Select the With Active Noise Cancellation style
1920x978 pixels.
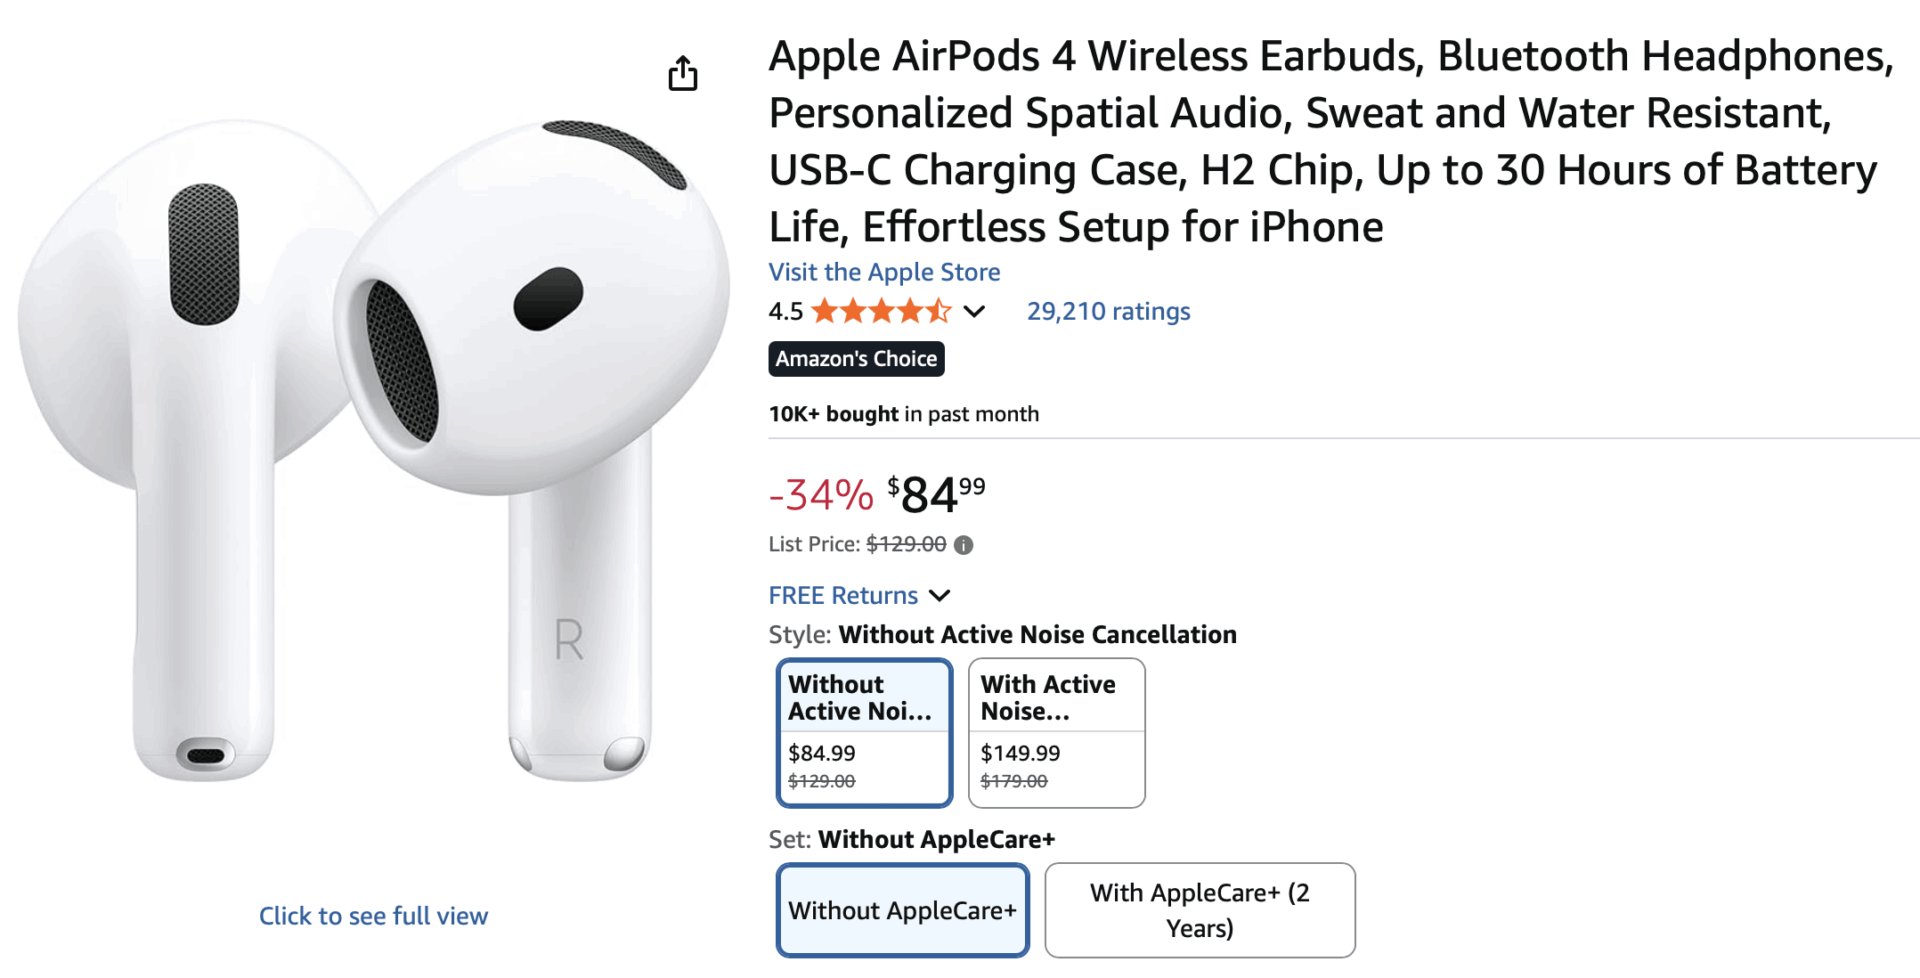coord(1056,733)
